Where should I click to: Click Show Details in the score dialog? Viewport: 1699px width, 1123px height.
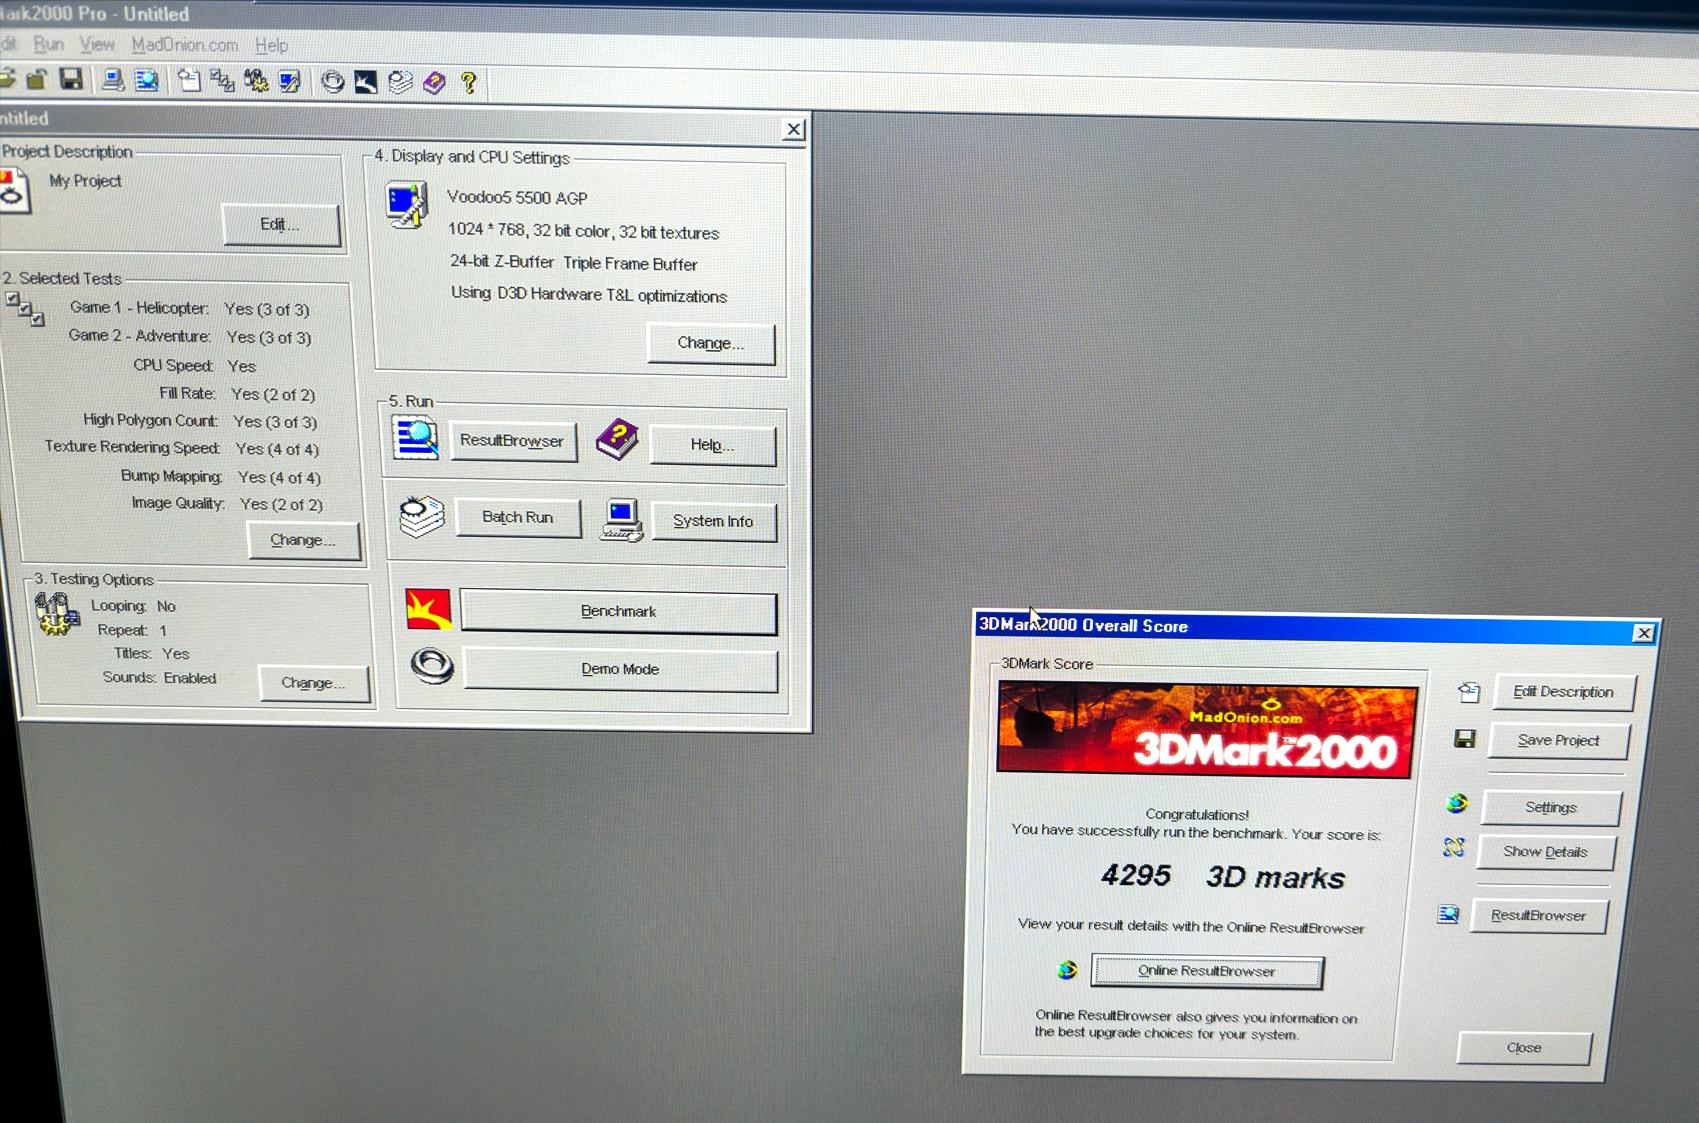click(x=1546, y=852)
